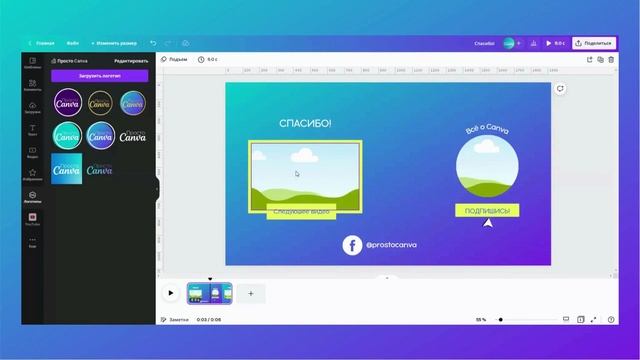Open the starred folder tab in the sidebar

33,175
